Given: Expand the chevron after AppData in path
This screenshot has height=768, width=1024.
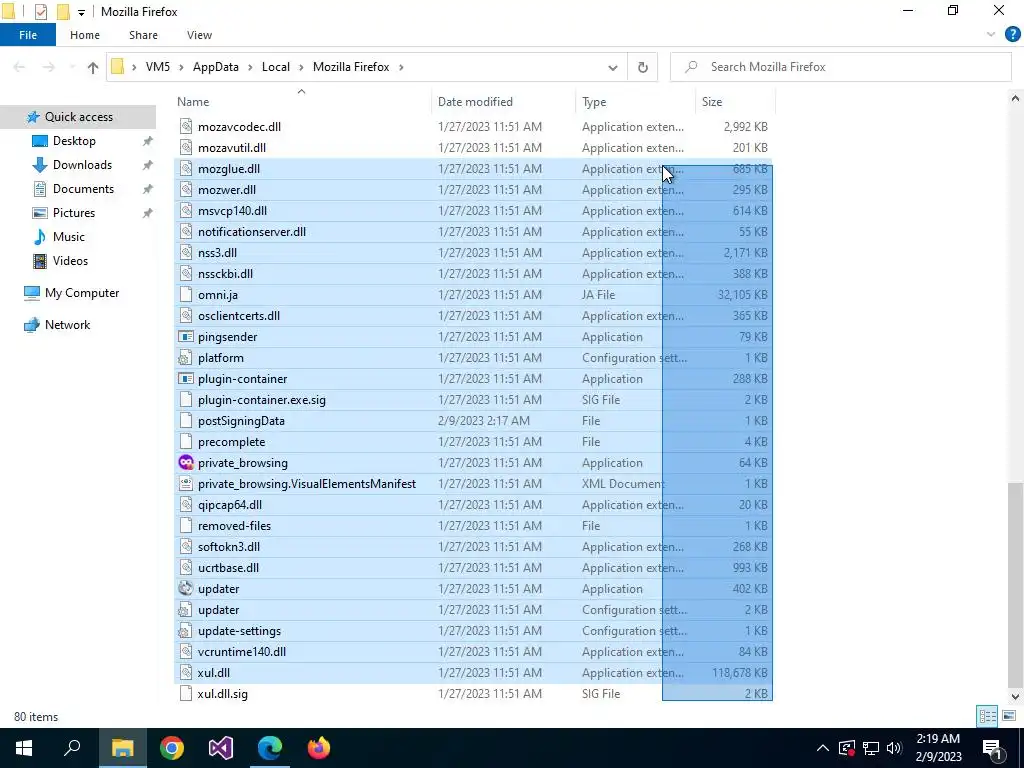Looking at the screenshot, I should (x=250, y=67).
